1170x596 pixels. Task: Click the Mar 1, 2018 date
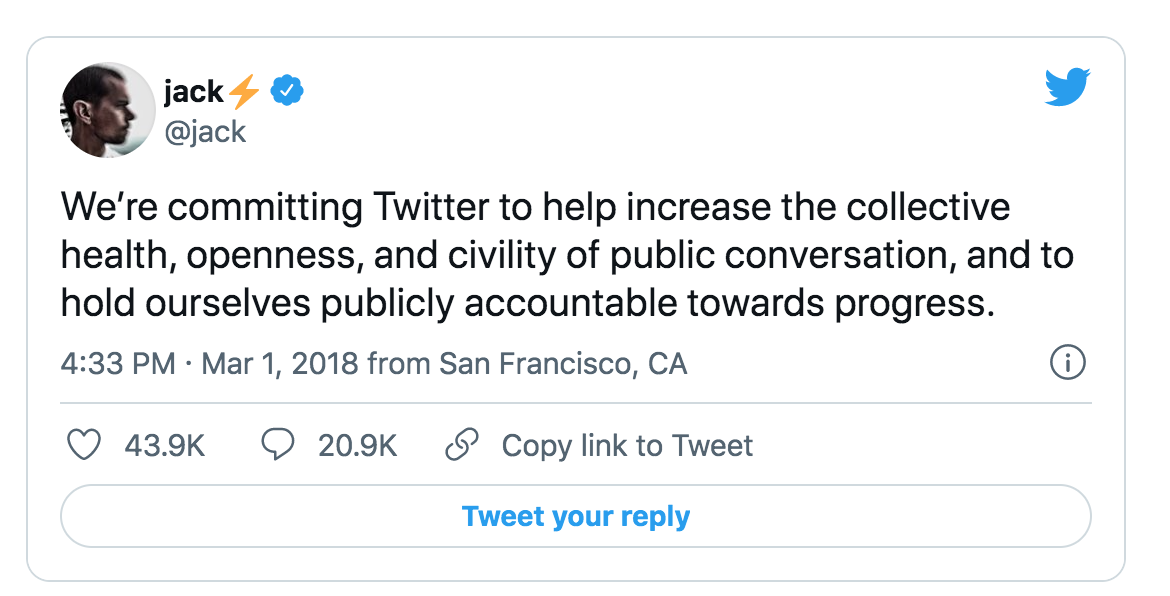coord(280,364)
